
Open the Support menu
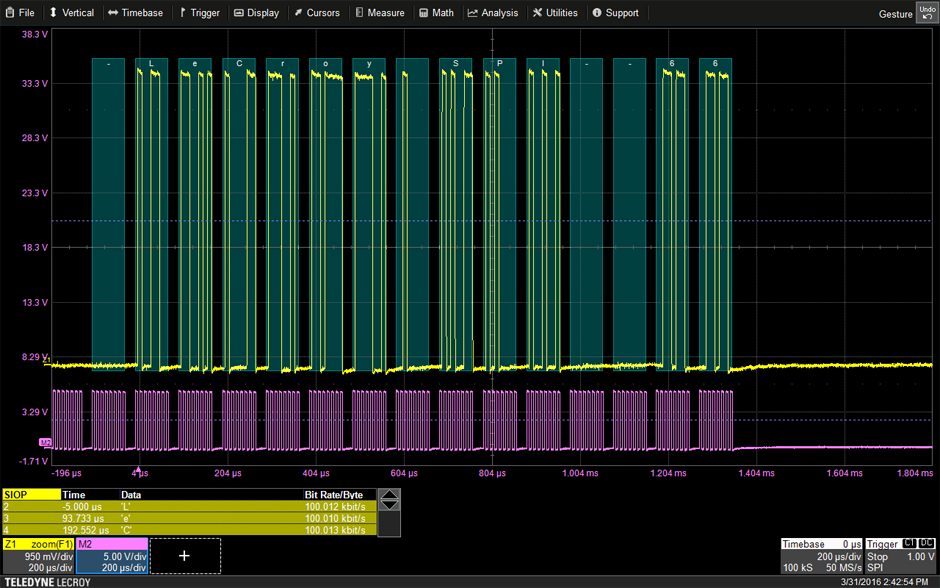pyautogui.click(x=616, y=13)
